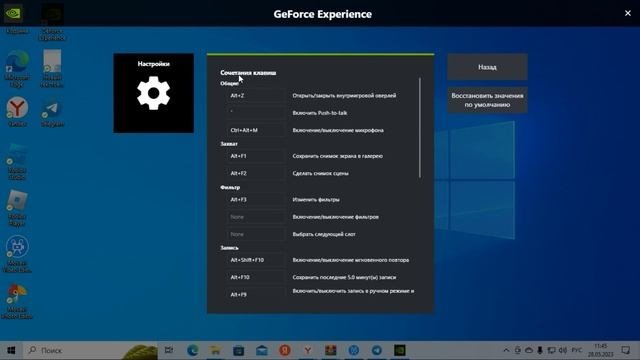Open the Mail app from the taskbar

pyautogui.click(x=262, y=350)
